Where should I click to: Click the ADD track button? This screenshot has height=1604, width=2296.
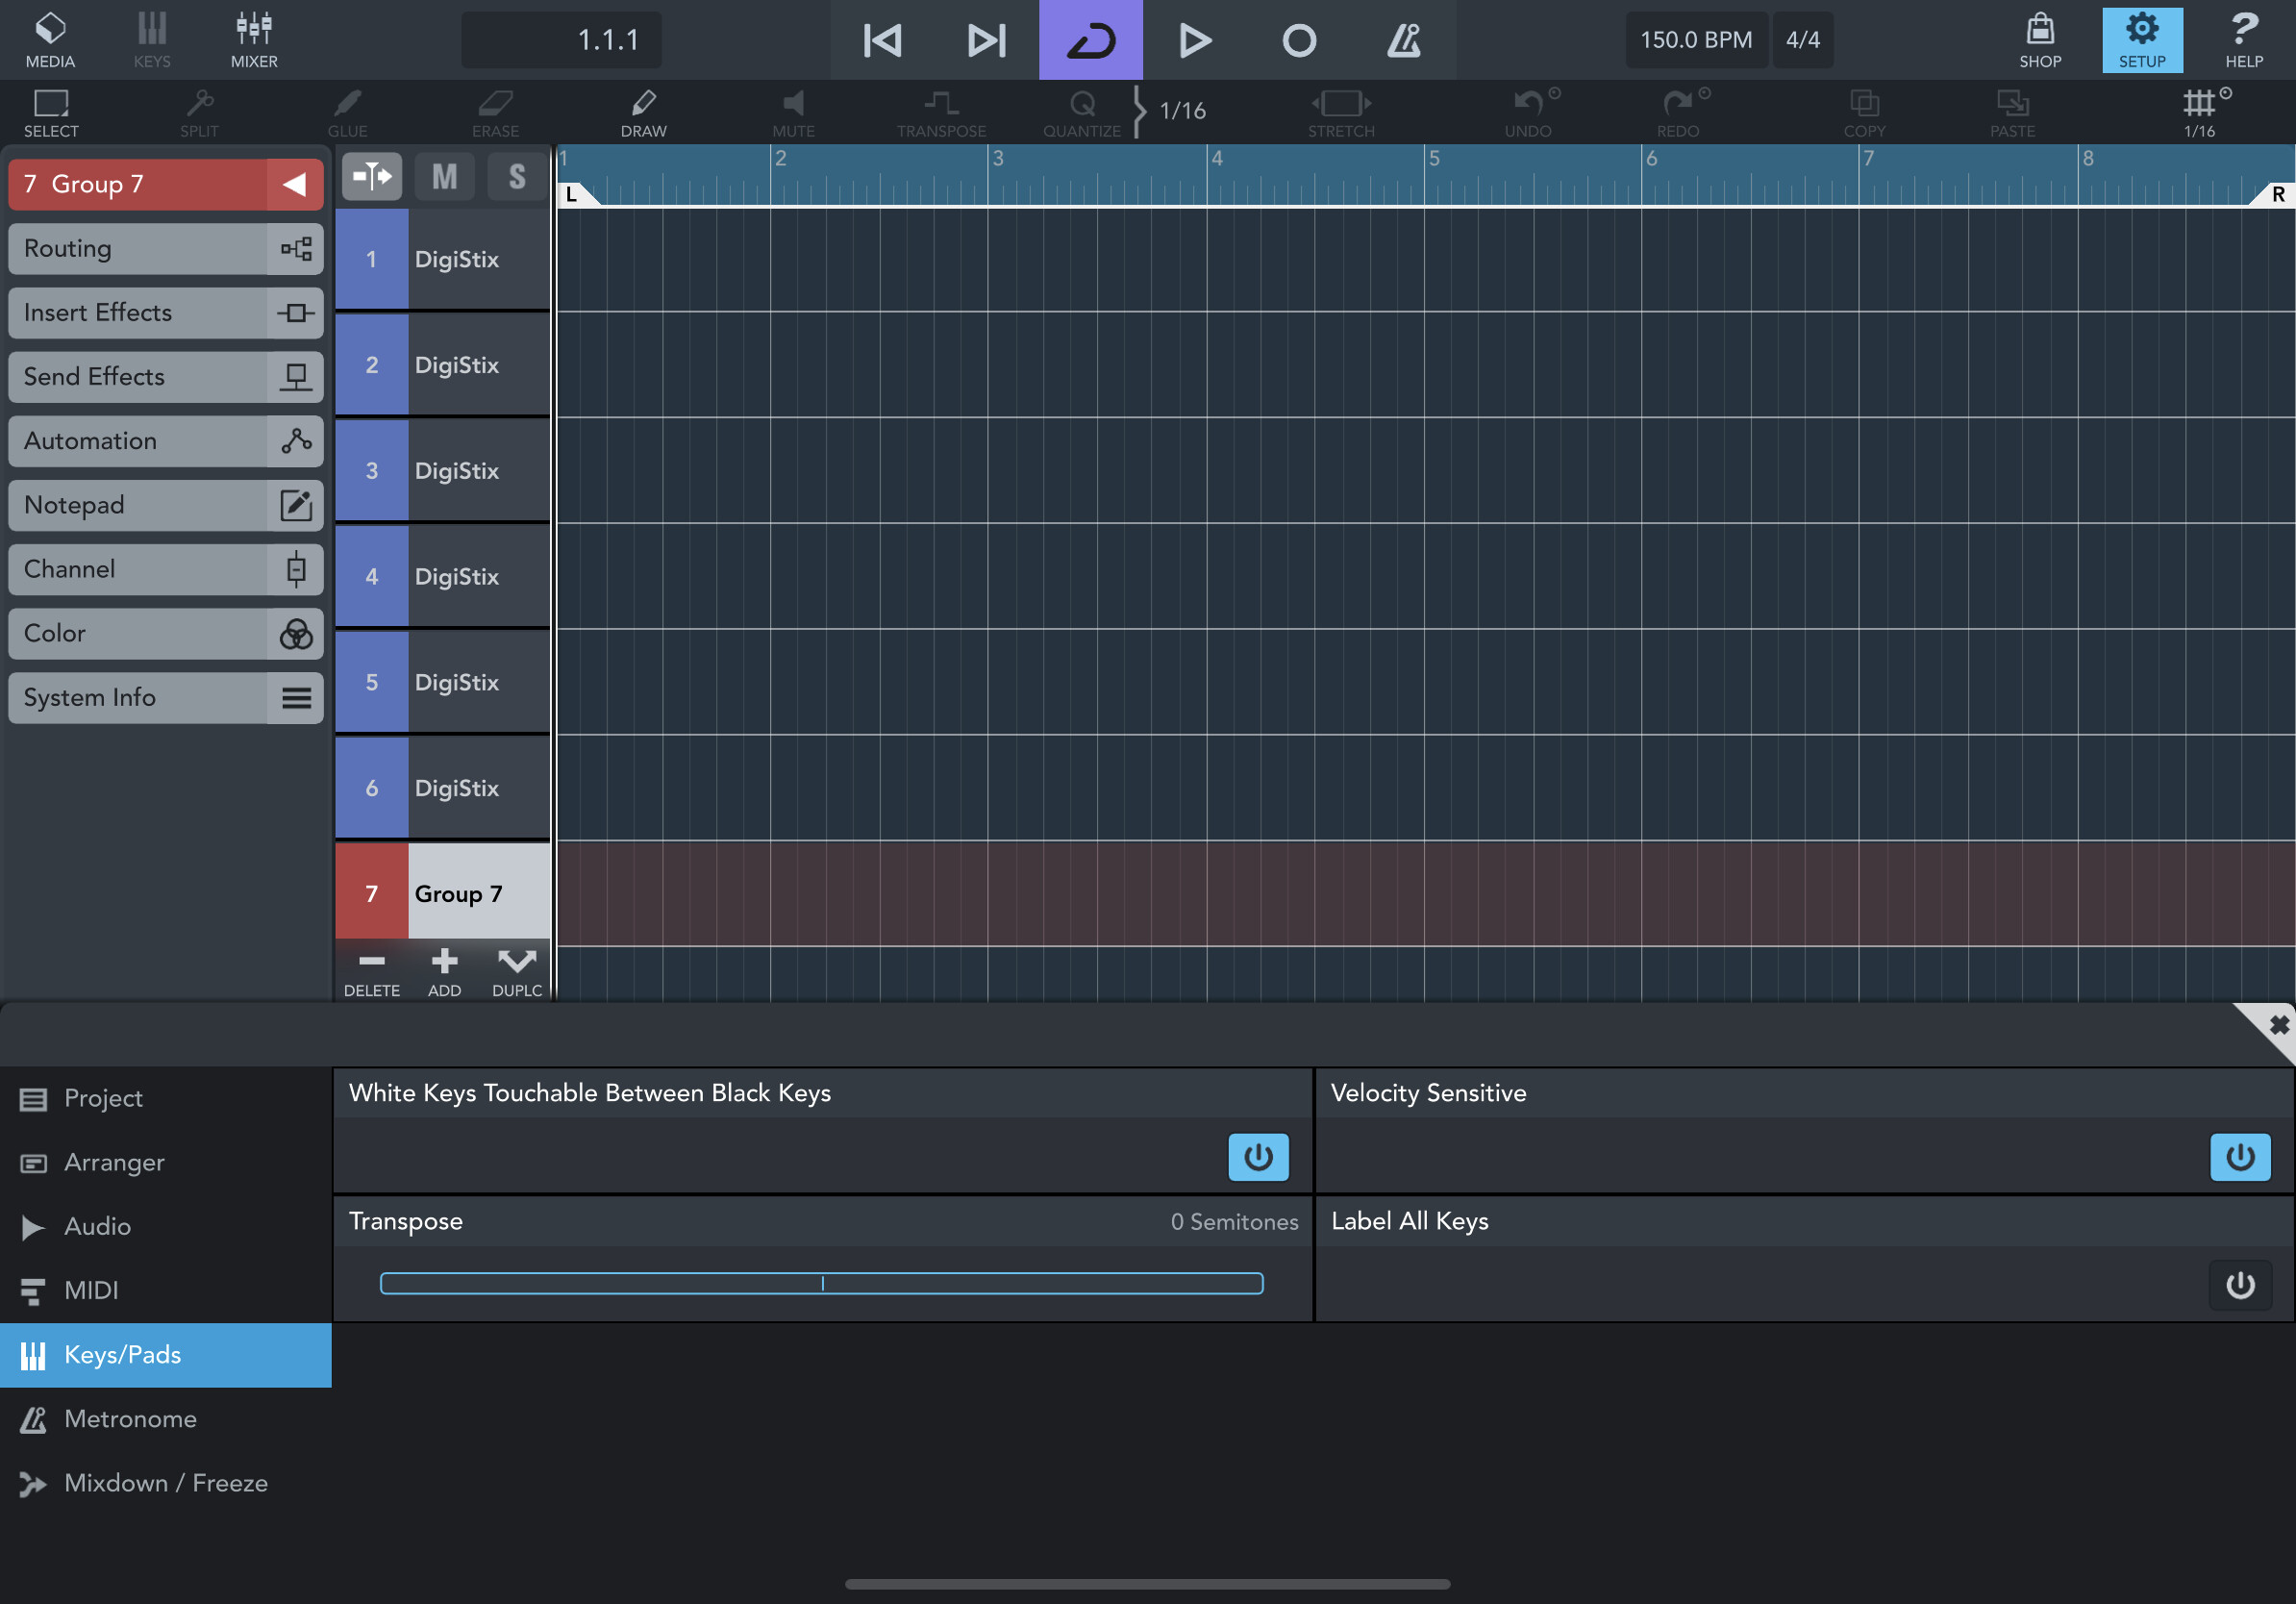coord(444,971)
